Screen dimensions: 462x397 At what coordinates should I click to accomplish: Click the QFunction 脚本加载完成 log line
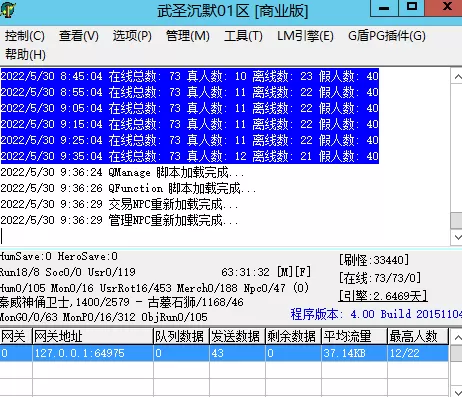[x=128, y=188]
